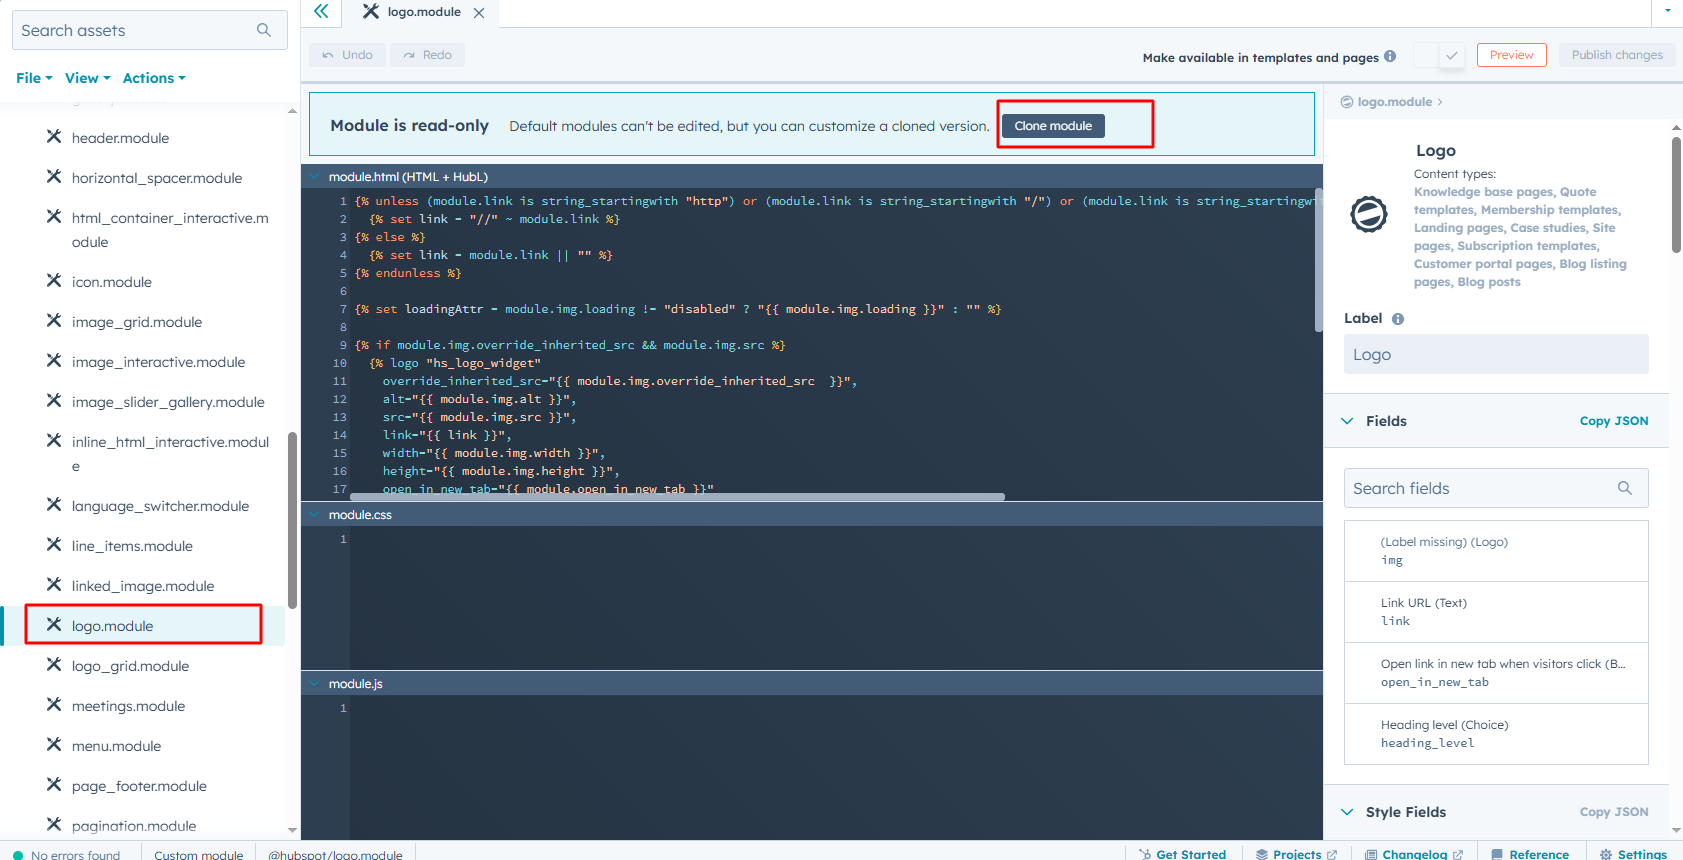Open the Actions dropdown menu

point(154,78)
